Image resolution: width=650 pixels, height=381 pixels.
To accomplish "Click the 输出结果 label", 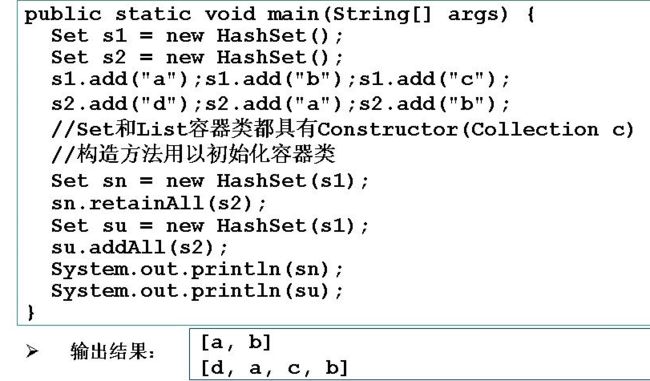I will (112, 352).
